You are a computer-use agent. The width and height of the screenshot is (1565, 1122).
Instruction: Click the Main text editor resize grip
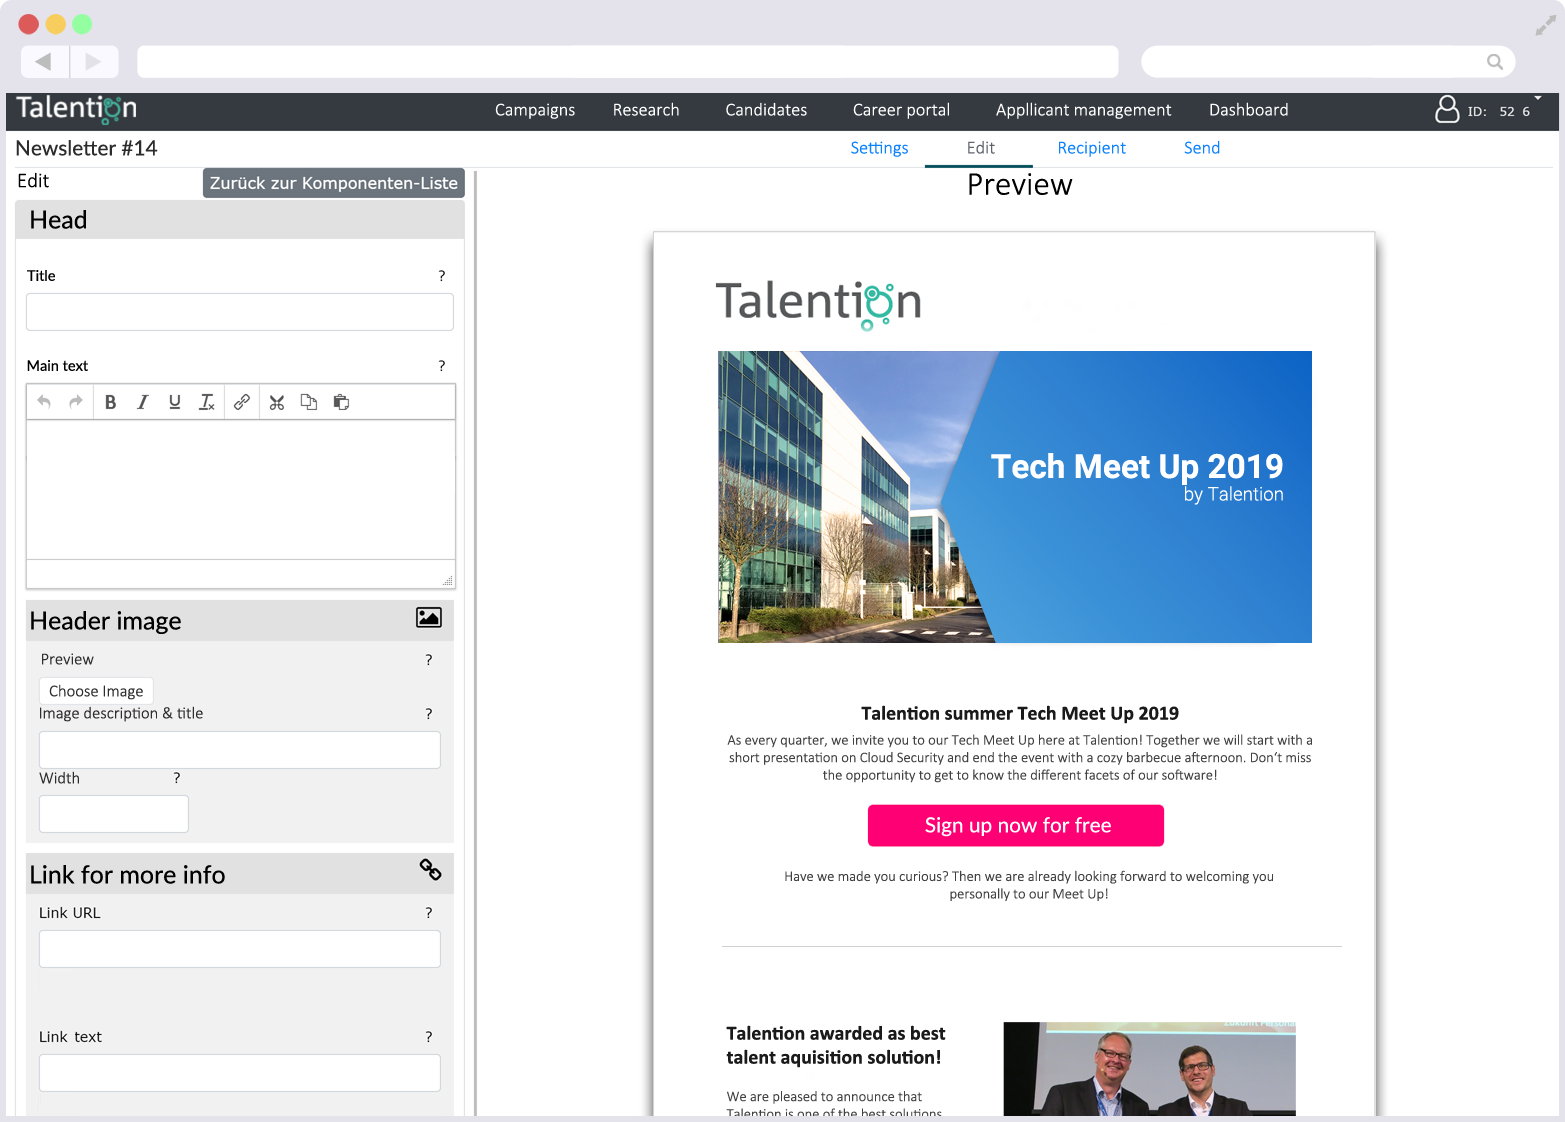tap(448, 581)
